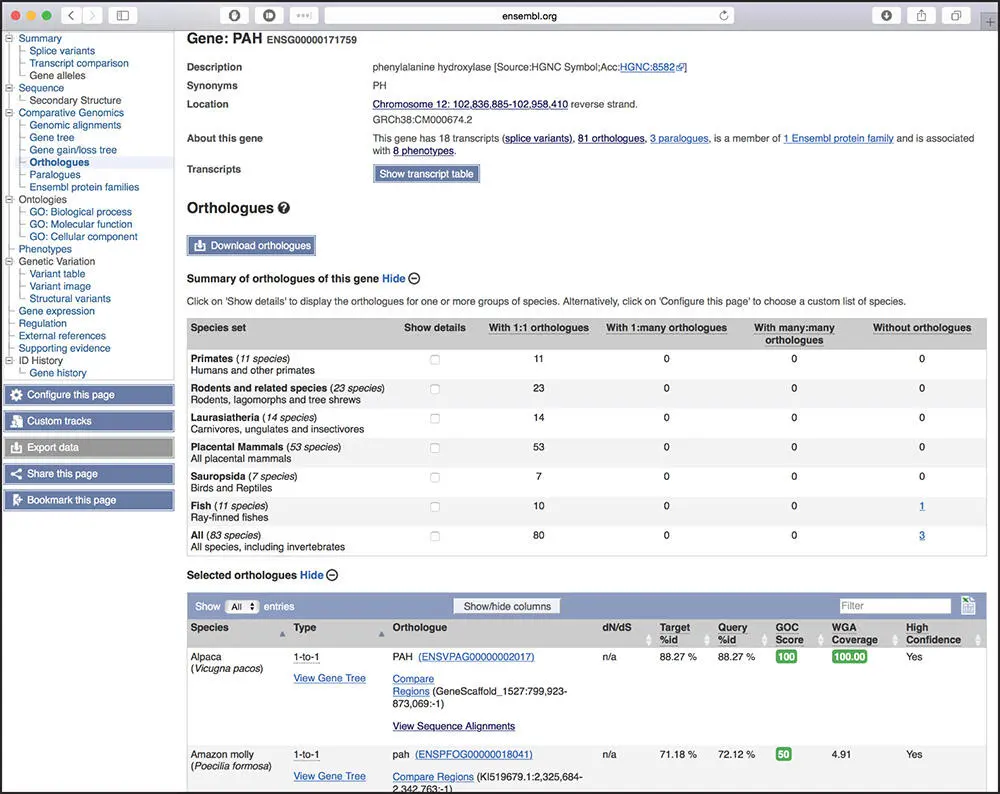Open the Show entries dropdown
Viewport: 1000px width, 794px height.
tap(242, 606)
